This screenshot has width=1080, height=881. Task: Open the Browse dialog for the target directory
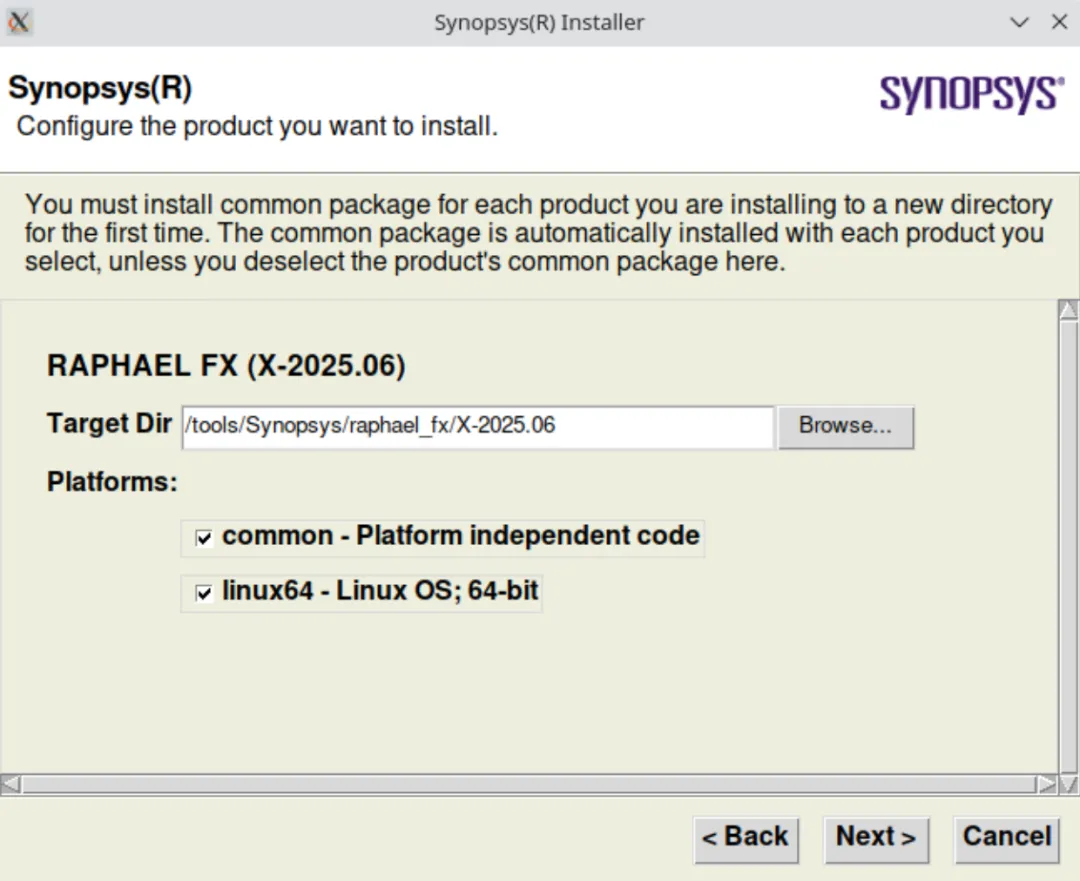point(845,426)
